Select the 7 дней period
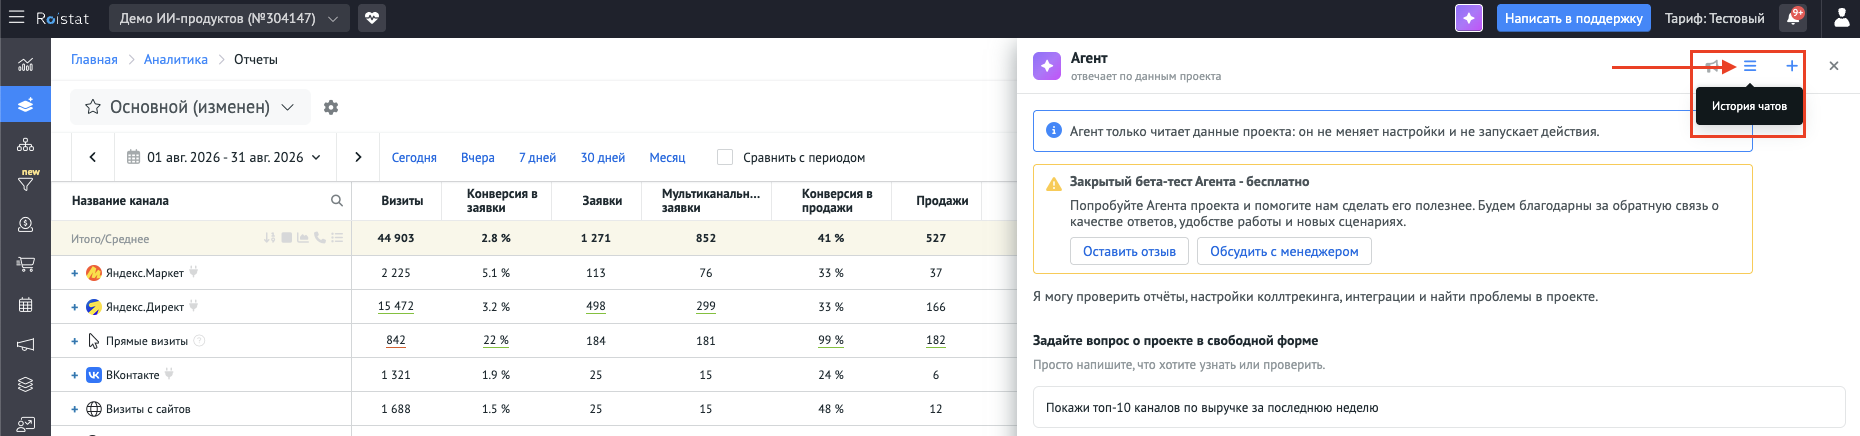 point(538,158)
